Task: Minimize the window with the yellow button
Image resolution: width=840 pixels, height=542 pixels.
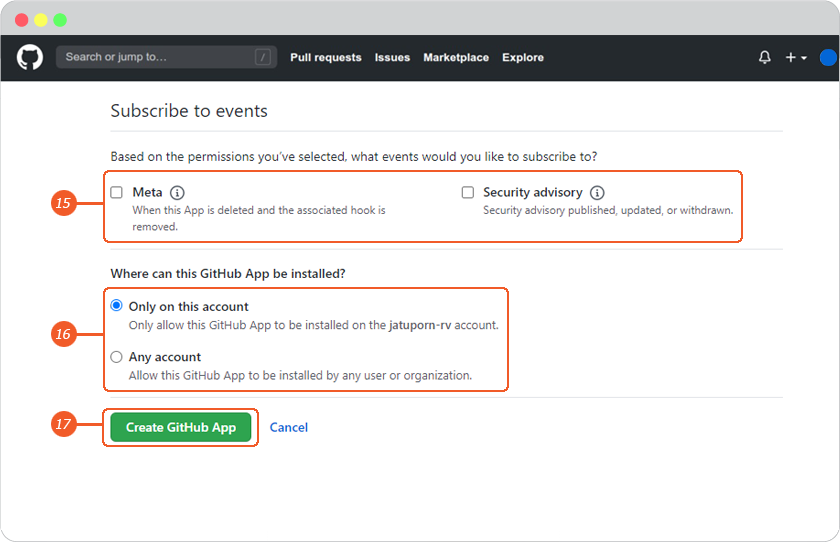Action: (x=41, y=20)
